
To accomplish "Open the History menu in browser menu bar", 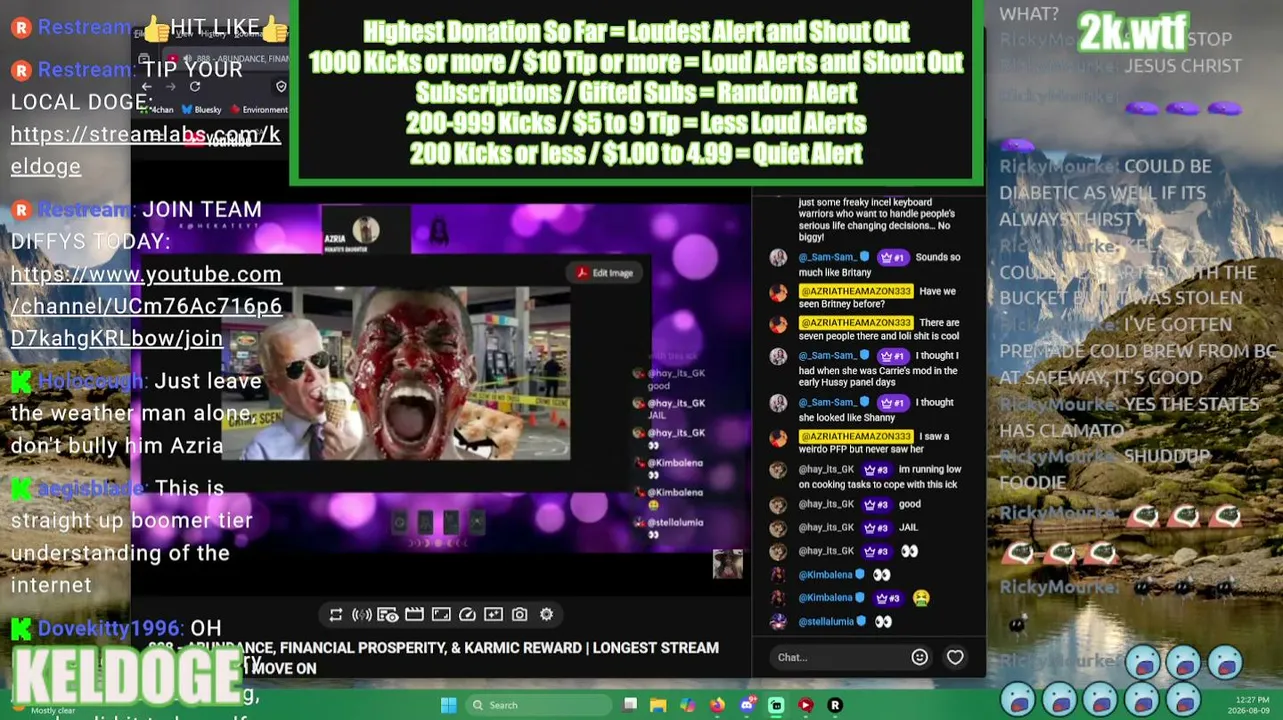I will [212, 34].
